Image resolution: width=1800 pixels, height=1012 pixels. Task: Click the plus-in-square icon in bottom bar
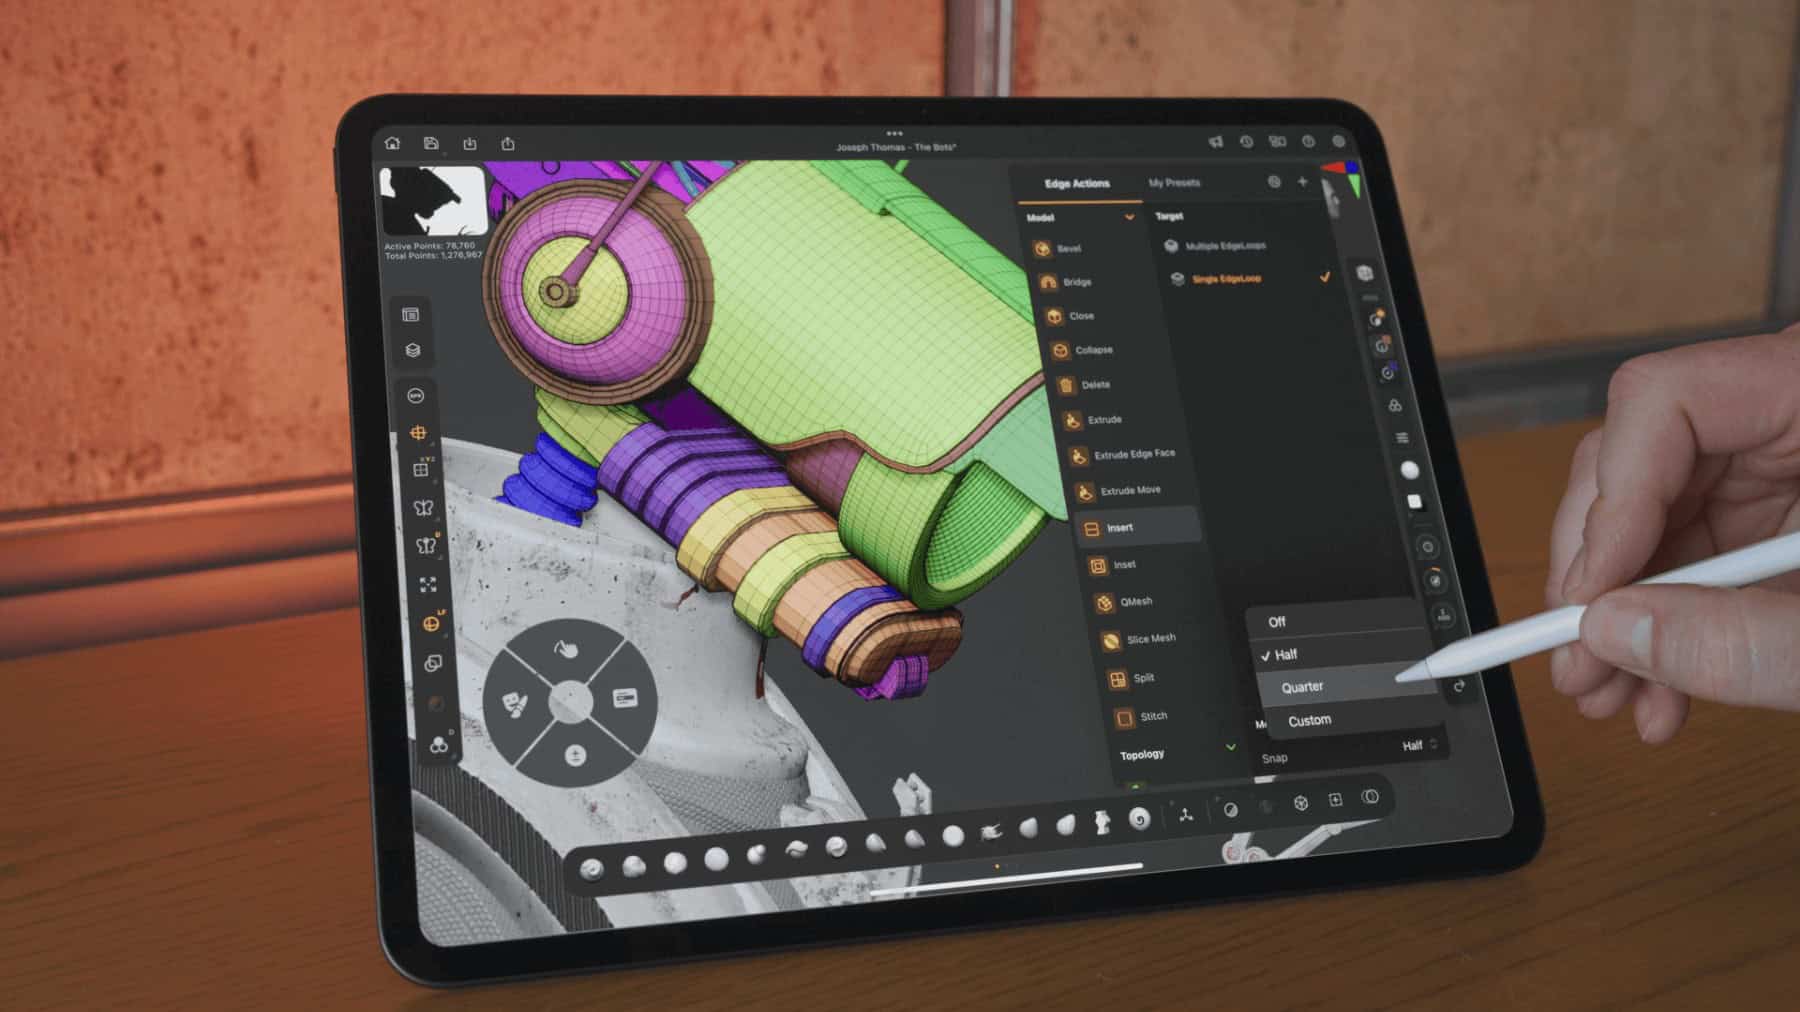tap(1335, 799)
